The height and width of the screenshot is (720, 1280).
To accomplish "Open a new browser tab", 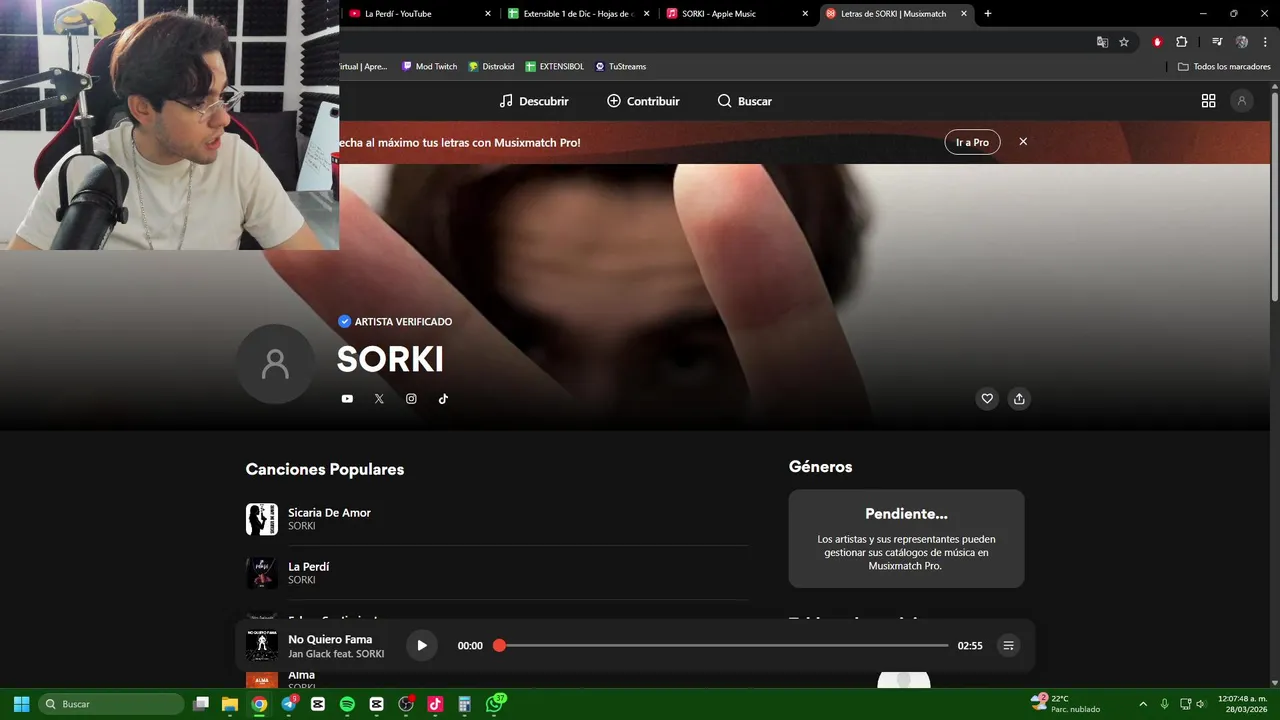I will pos(988,14).
